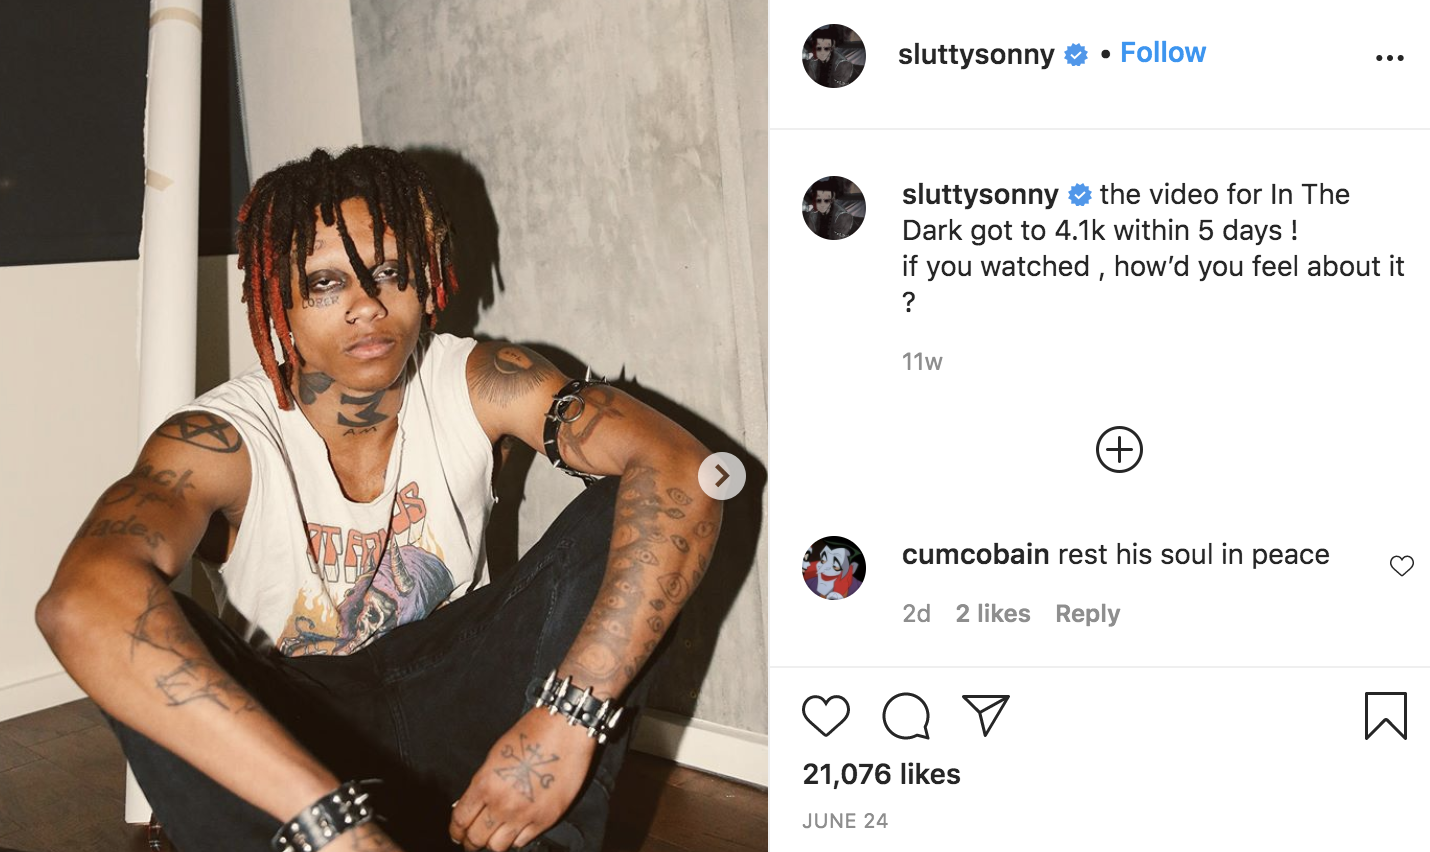Save post with the bookmark icon

[1386, 716]
